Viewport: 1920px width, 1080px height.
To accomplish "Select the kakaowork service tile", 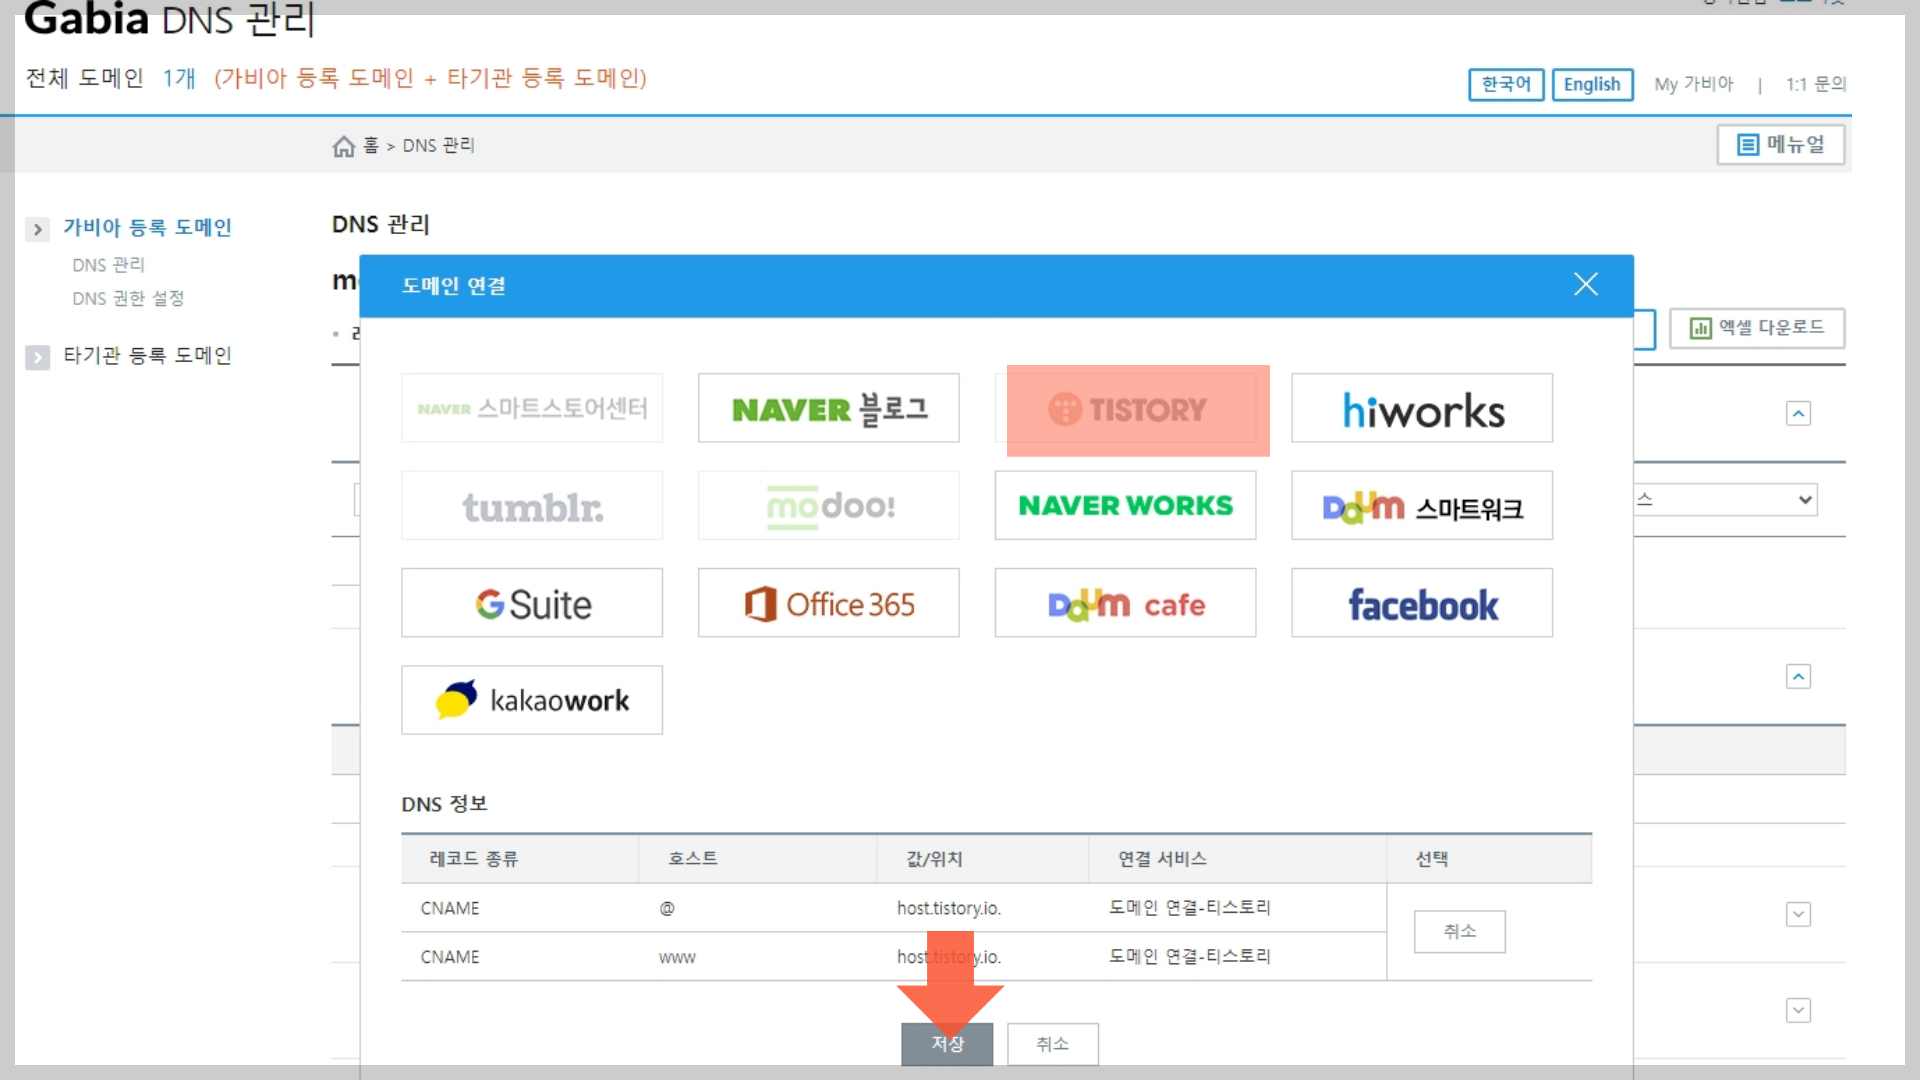I will 532,701.
